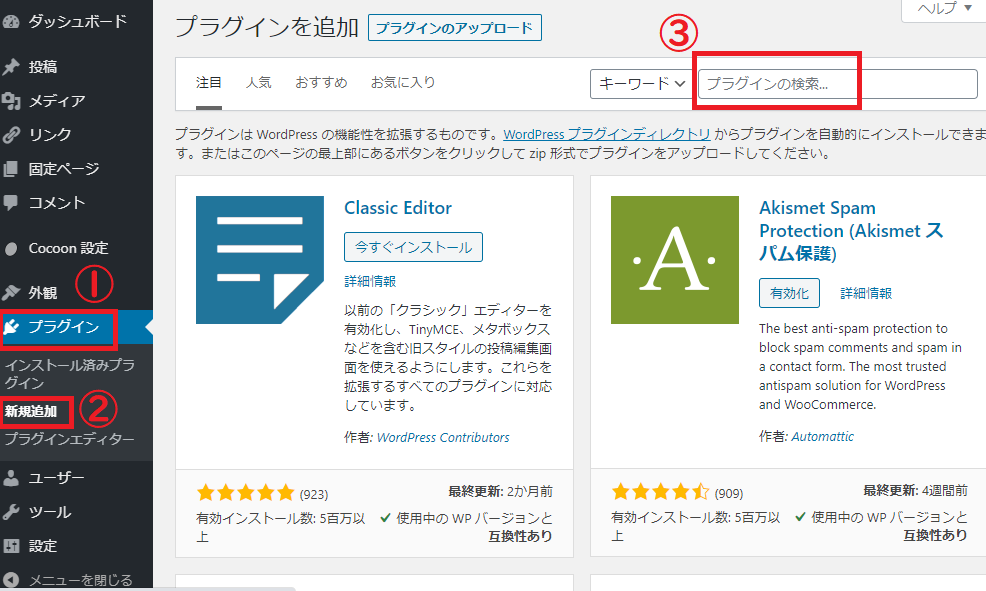Viewport: 986px width, 591px height.
Task: Click the Akismet plugin thumbnail
Action: [x=675, y=260]
